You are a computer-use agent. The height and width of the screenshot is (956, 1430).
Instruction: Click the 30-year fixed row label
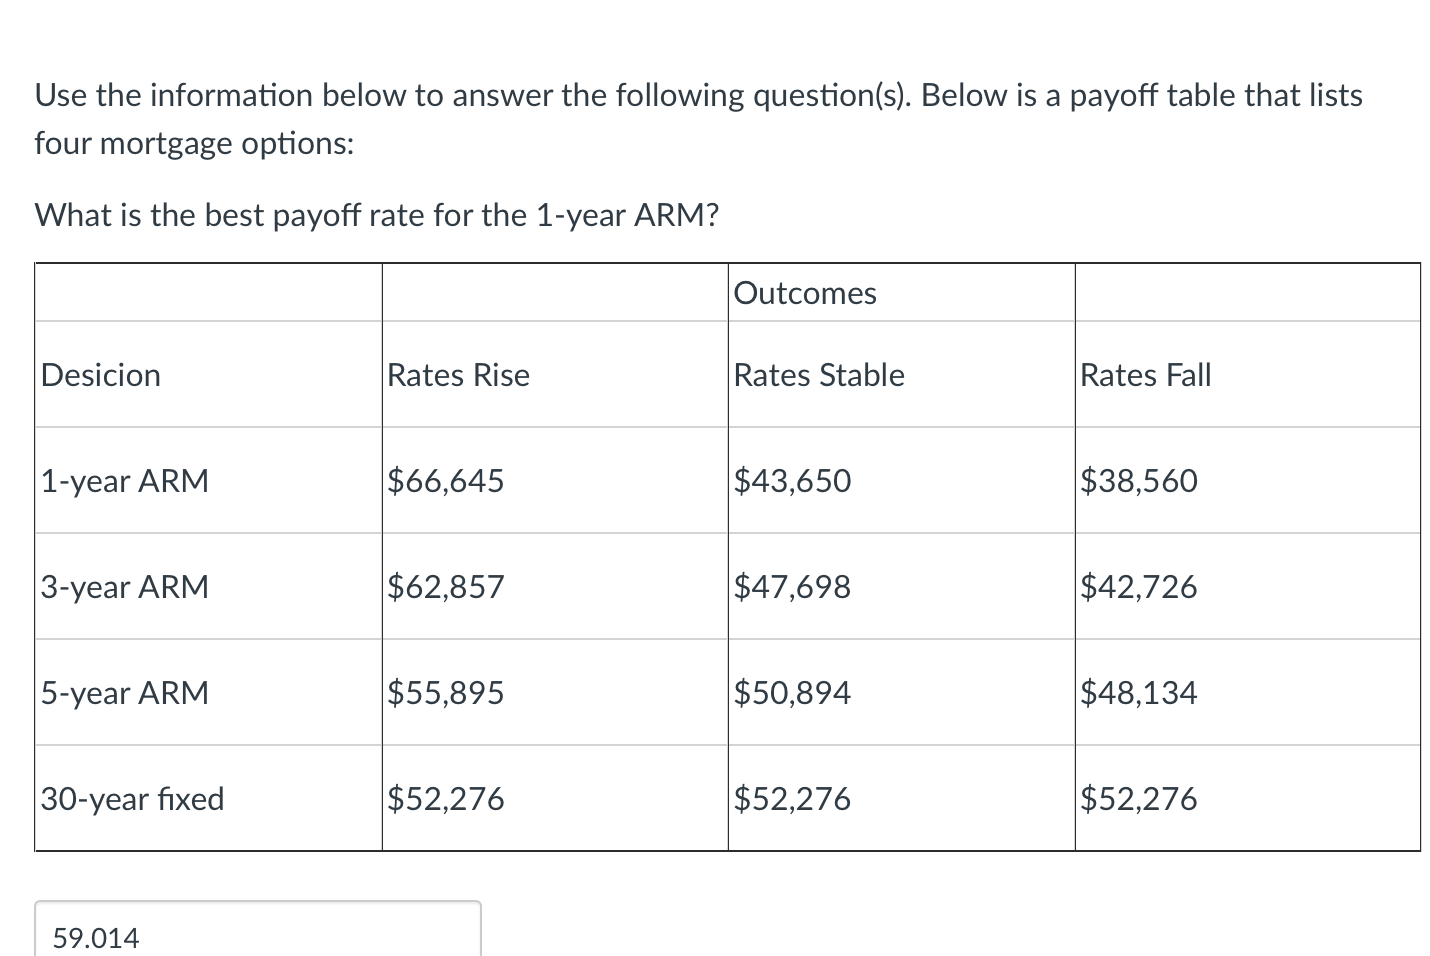(131, 798)
